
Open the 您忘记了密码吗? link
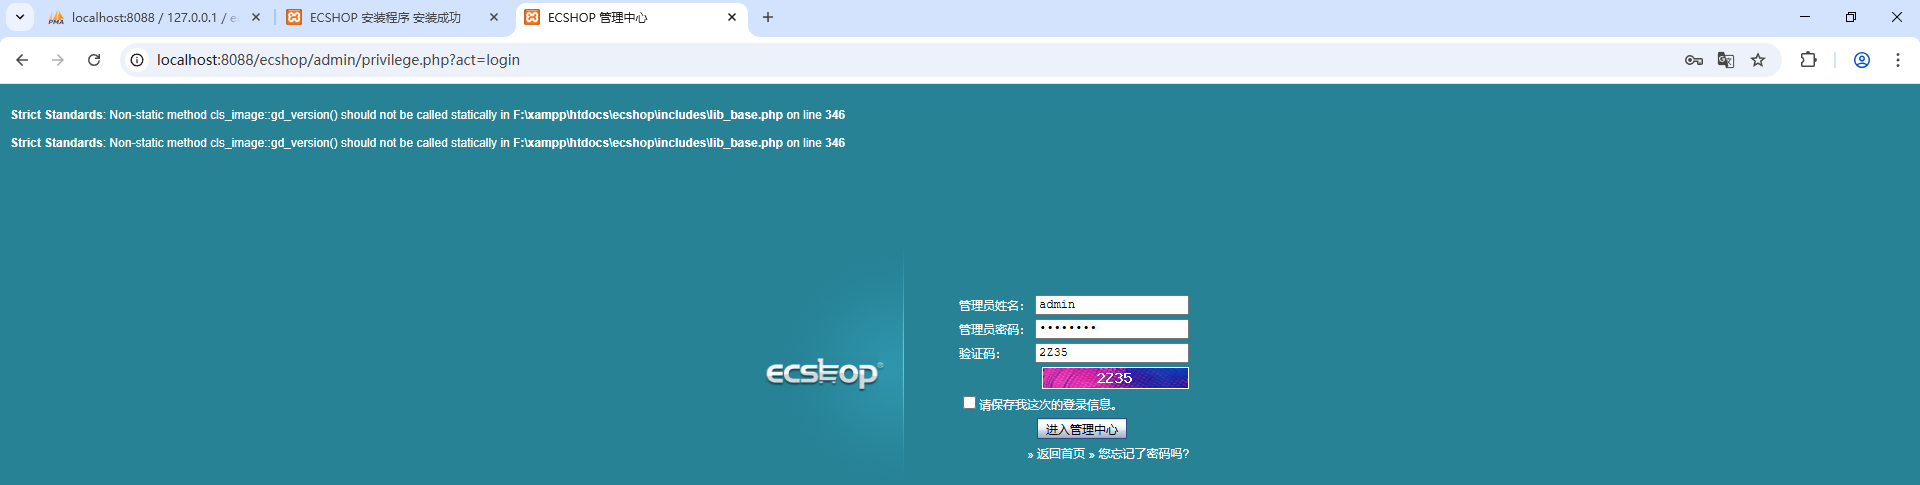tap(1143, 454)
